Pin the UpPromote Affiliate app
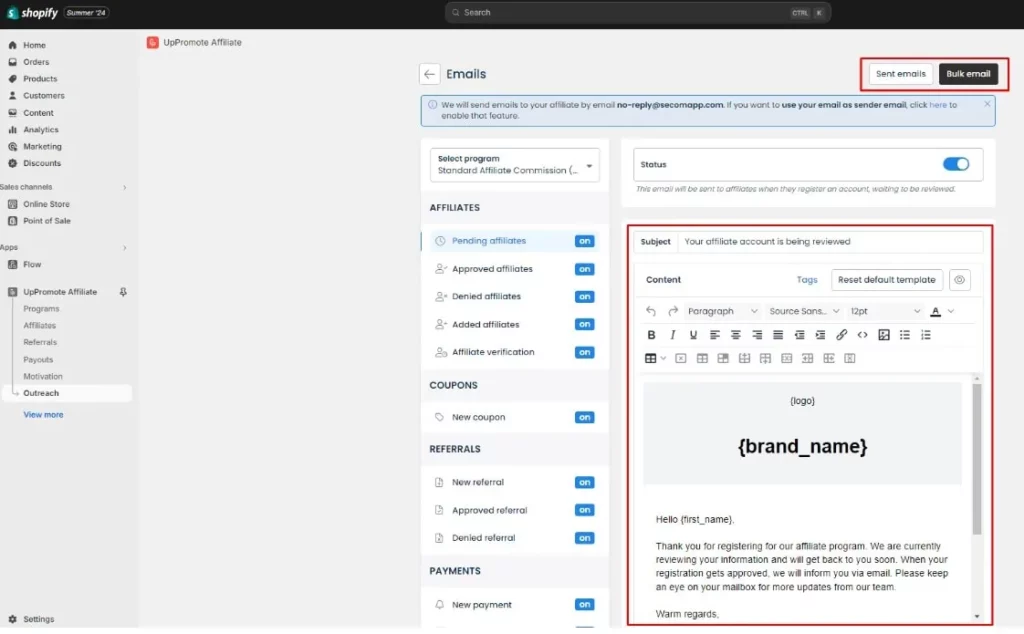This screenshot has width=1024, height=634. [123, 292]
